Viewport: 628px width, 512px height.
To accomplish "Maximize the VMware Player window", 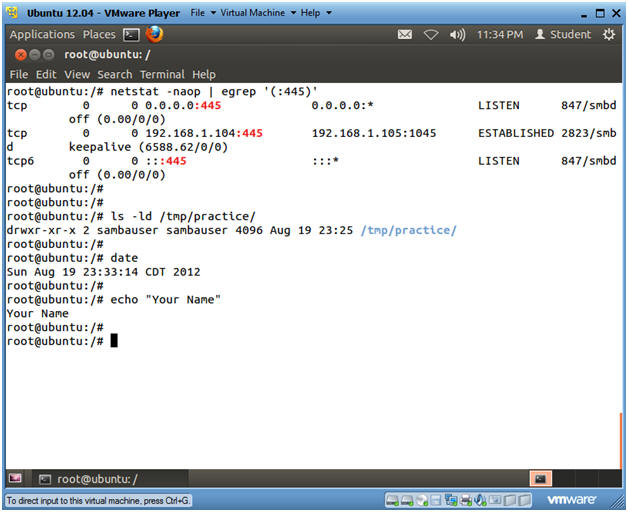I will click(600, 13).
